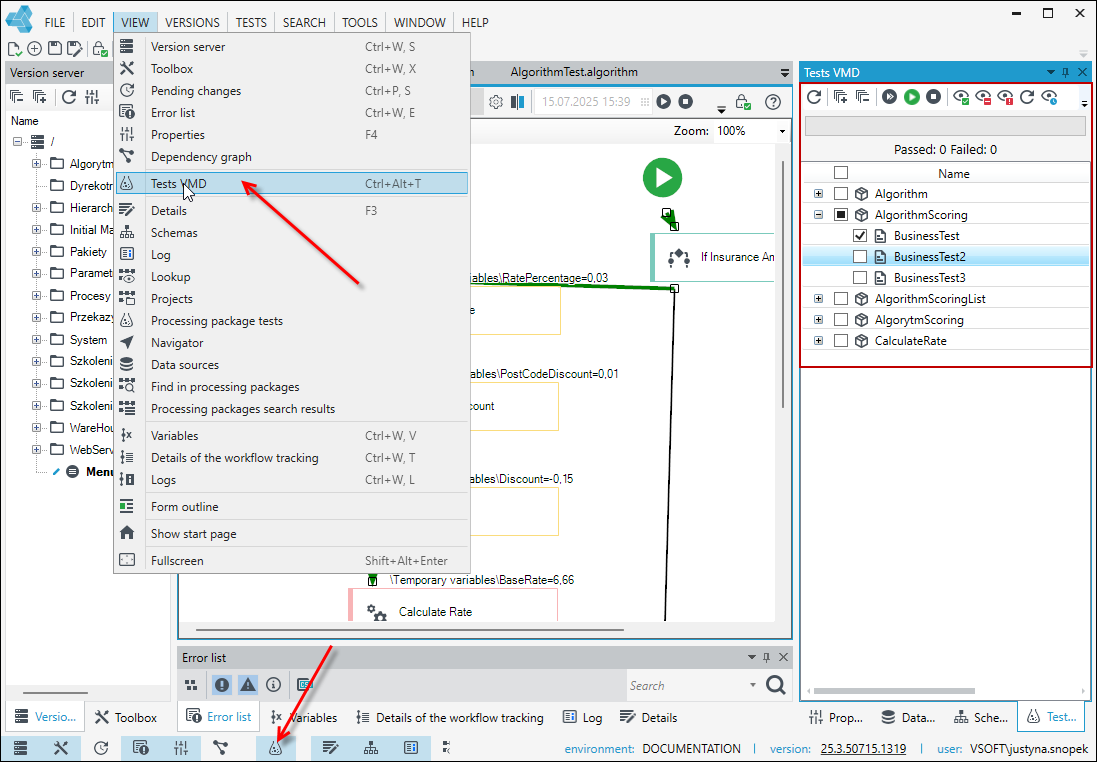Select Dependency graph in the View menu

[x=292, y=157]
